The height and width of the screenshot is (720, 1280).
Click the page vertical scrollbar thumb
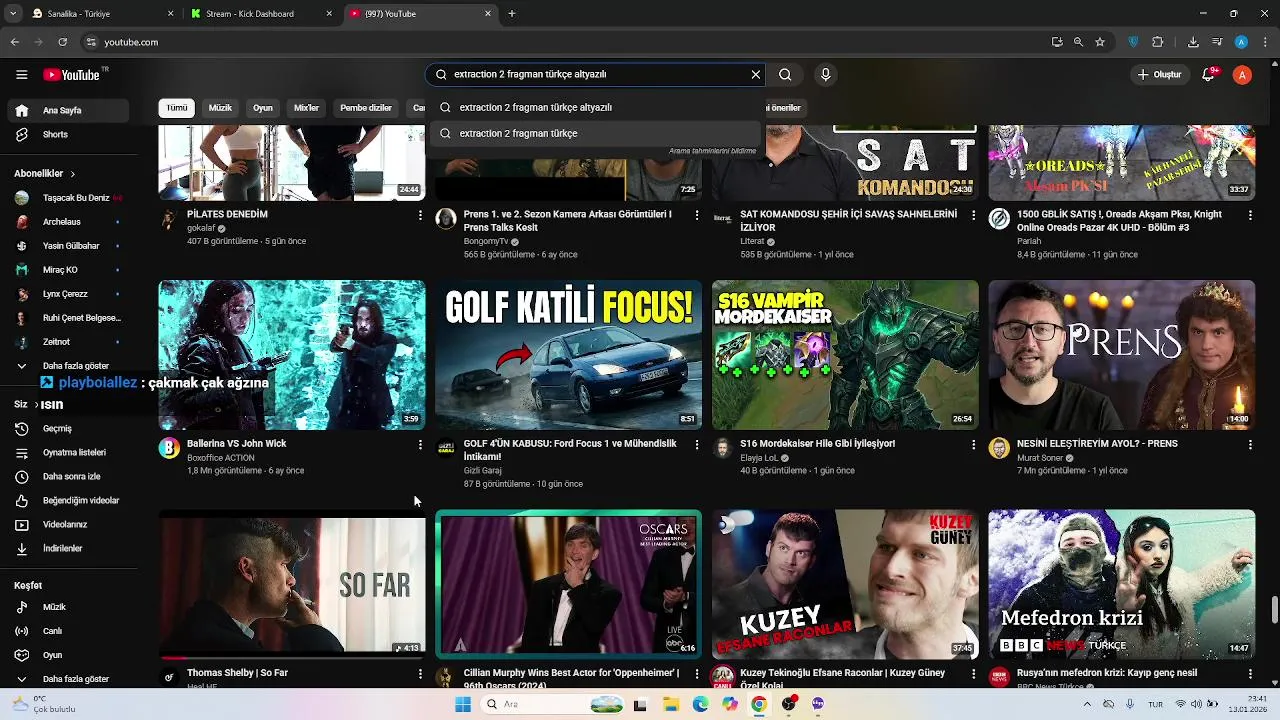(x=1274, y=609)
